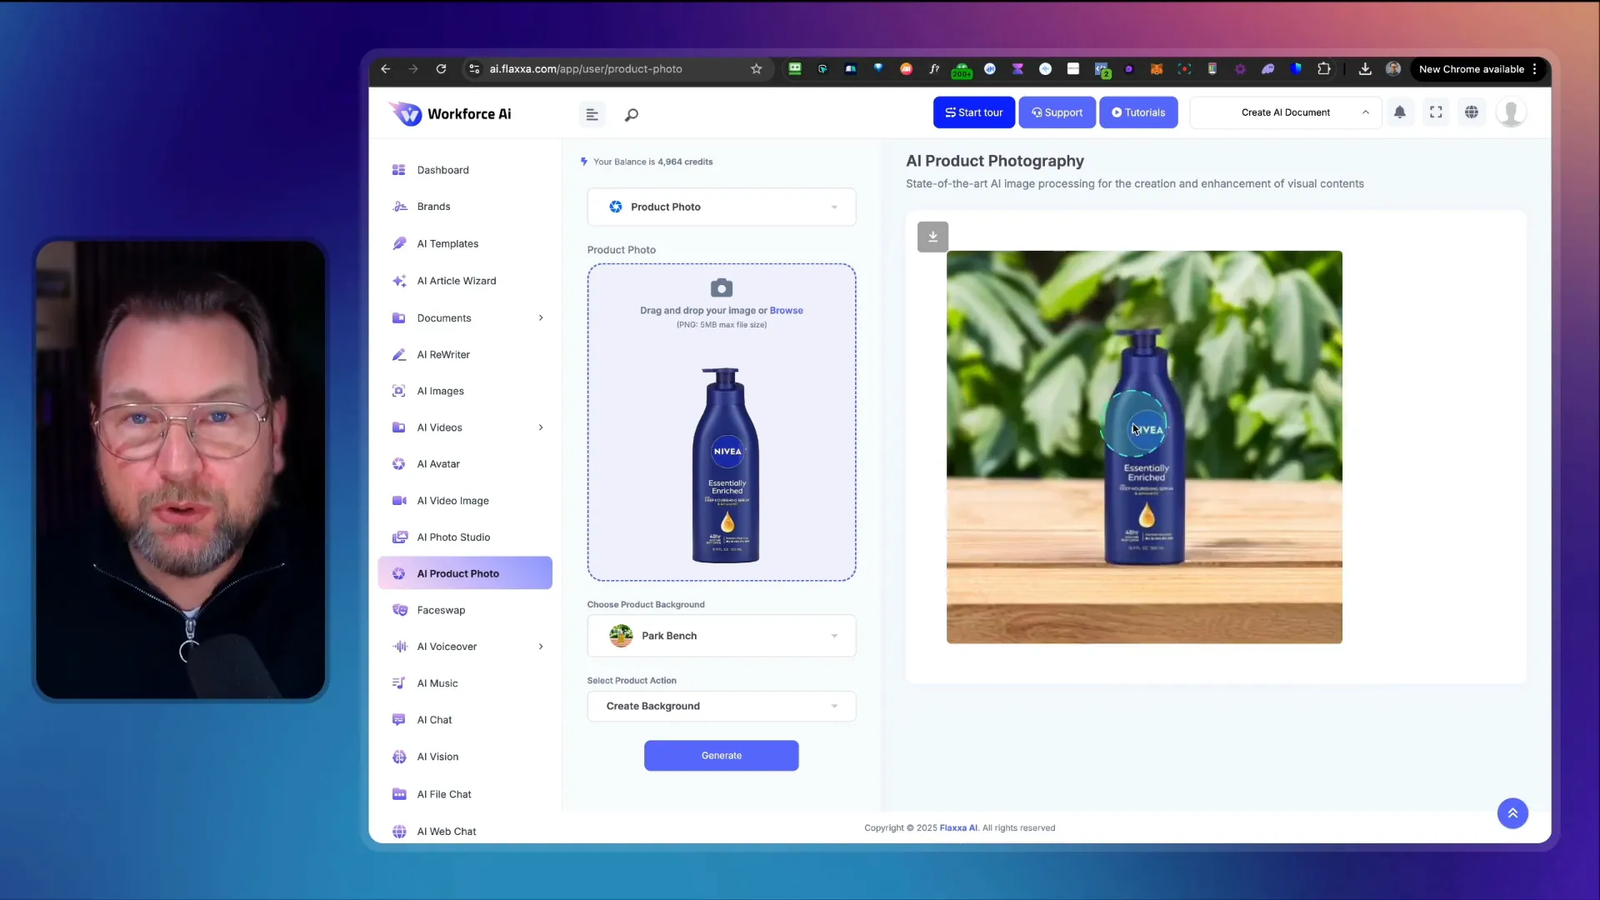Collapse sidebar with hamburger menu icon
Viewport: 1600px width, 900px height.
592,114
